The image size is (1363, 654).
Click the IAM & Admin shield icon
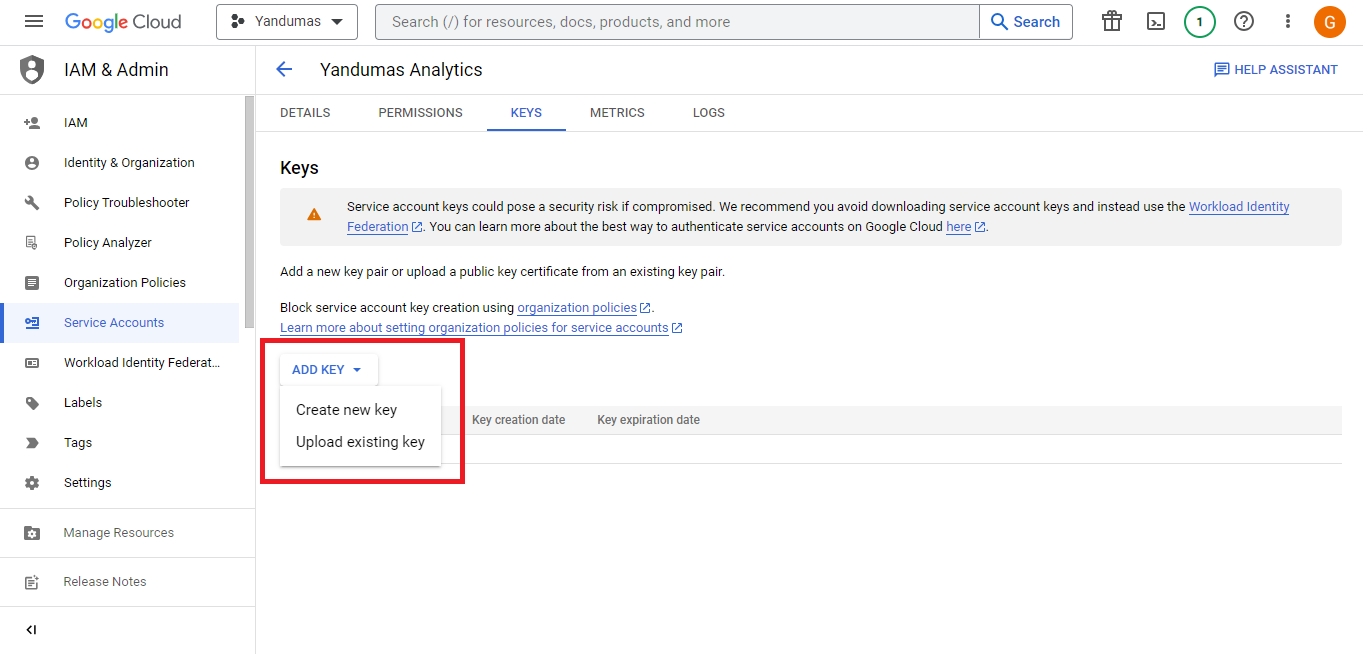tap(33, 70)
